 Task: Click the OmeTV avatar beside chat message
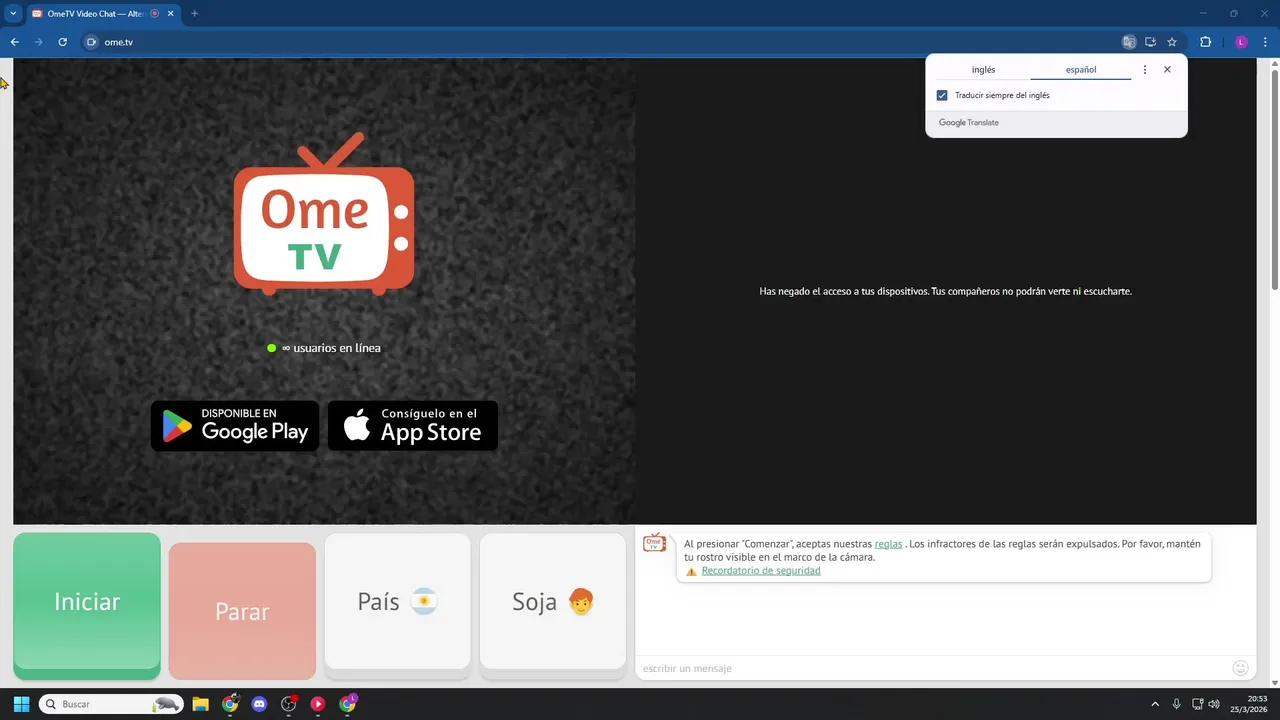(654, 543)
